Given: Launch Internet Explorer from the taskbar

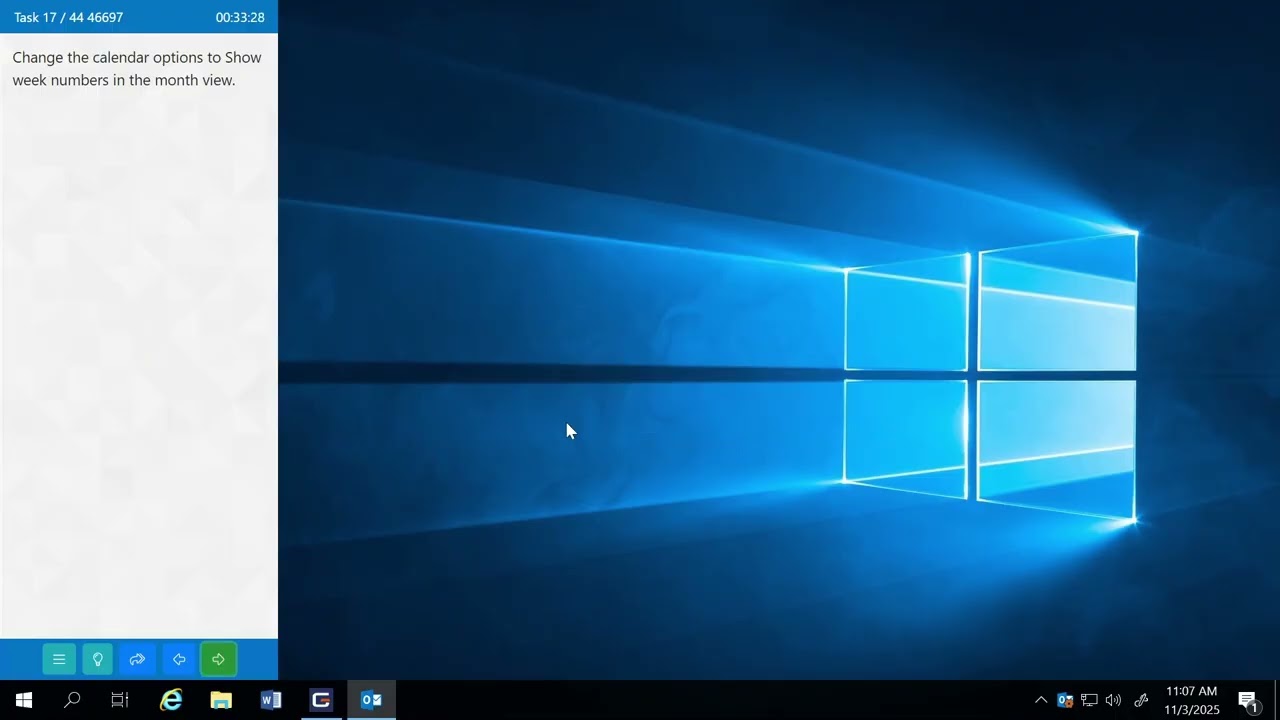Looking at the screenshot, I should coord(171,700).
